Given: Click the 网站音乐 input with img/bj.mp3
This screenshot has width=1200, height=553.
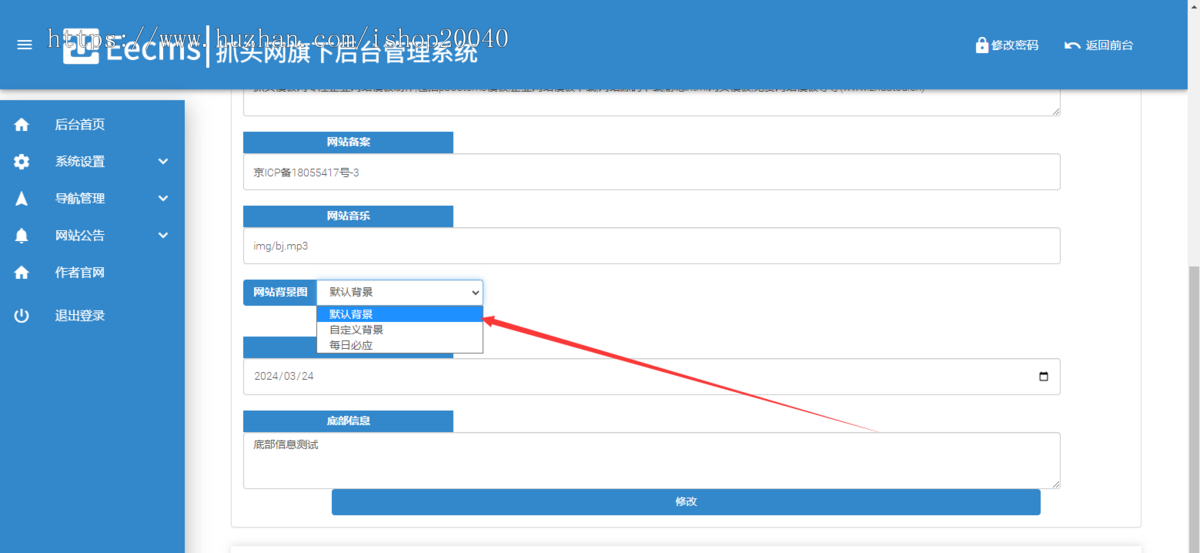Looking at the screenshot, I should 651,246.
